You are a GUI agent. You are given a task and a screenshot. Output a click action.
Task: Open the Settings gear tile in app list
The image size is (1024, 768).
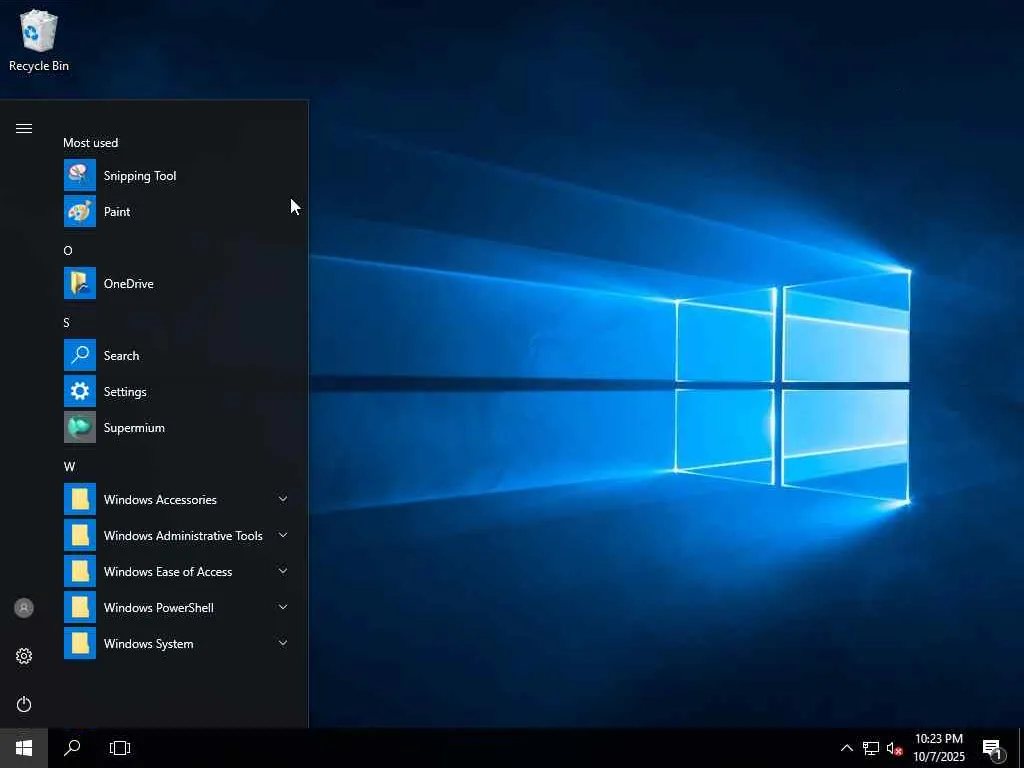(80, 391)
